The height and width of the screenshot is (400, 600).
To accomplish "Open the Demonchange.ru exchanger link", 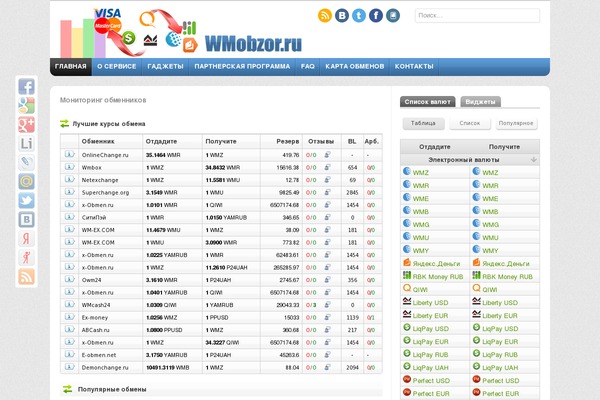I will (x=105, y=367).
